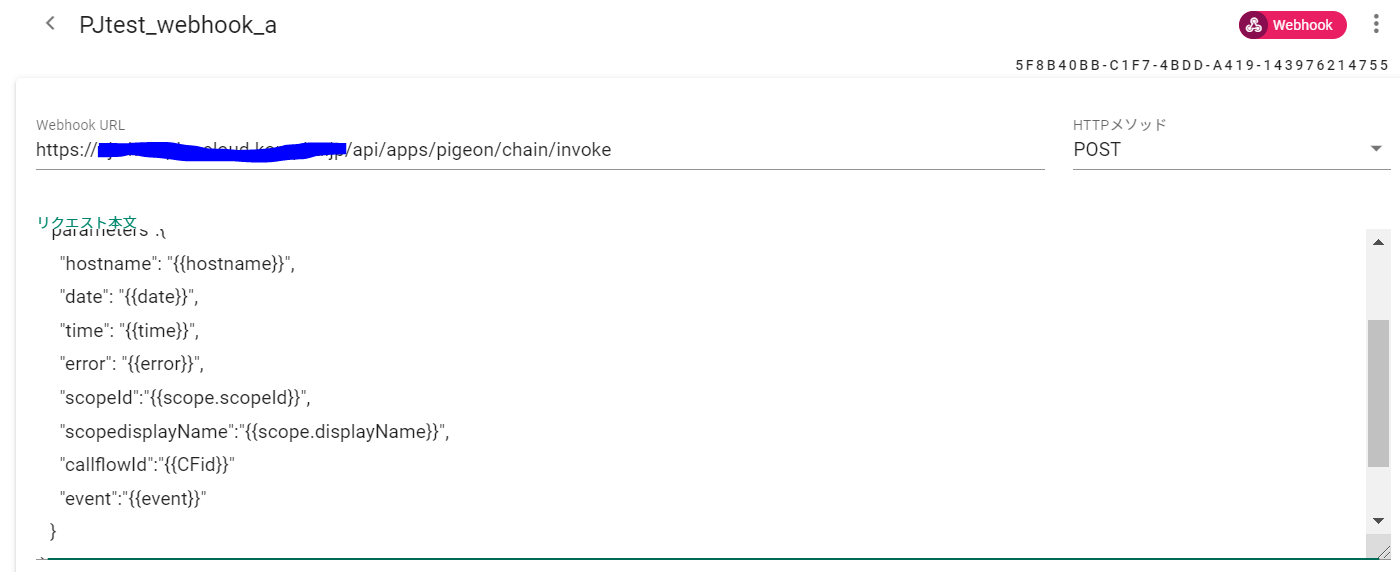Open the three-dot more options menu
1400x572 pixels.
pyautogui.click(x=1376, y=25)
